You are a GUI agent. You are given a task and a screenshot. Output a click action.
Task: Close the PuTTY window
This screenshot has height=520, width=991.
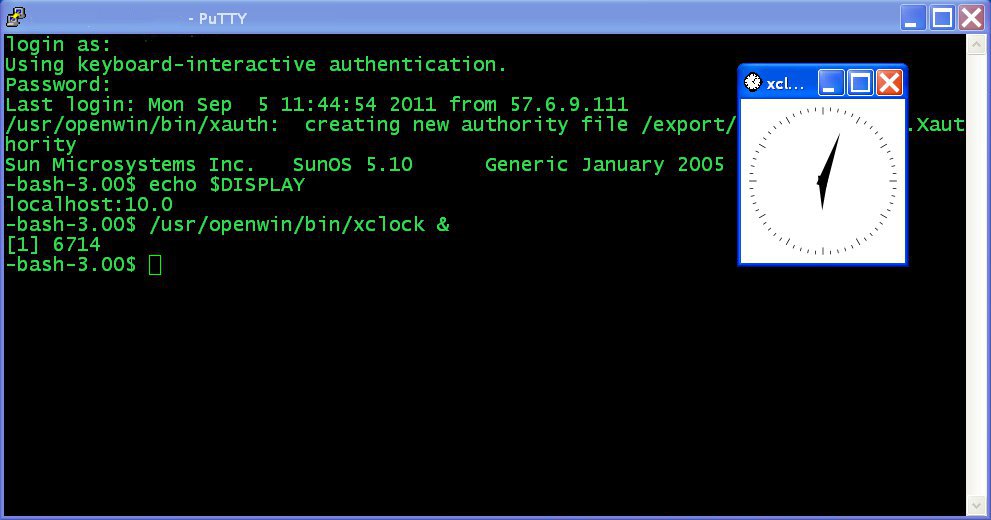[972, 18]
